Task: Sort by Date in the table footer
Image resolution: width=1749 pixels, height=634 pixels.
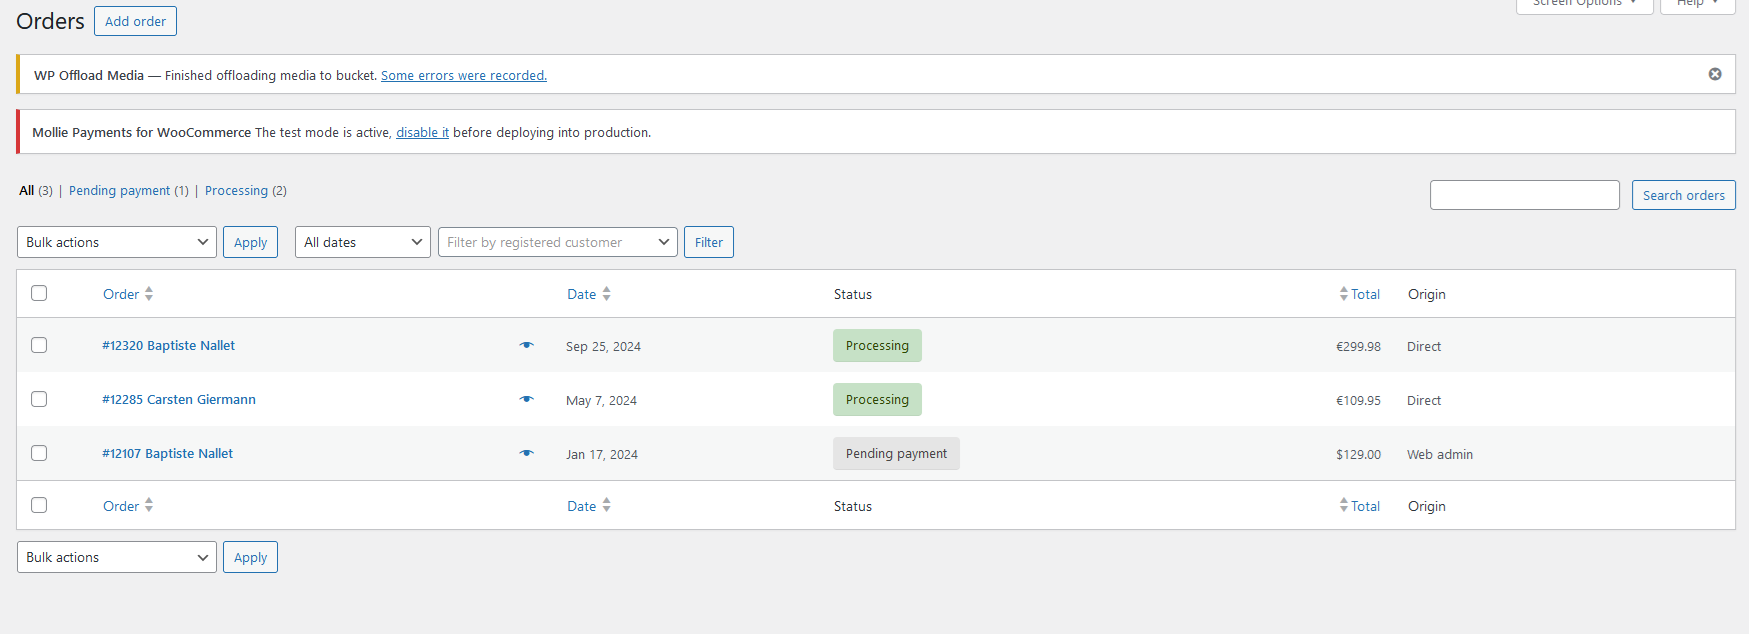Action: [x=589, y=506]
